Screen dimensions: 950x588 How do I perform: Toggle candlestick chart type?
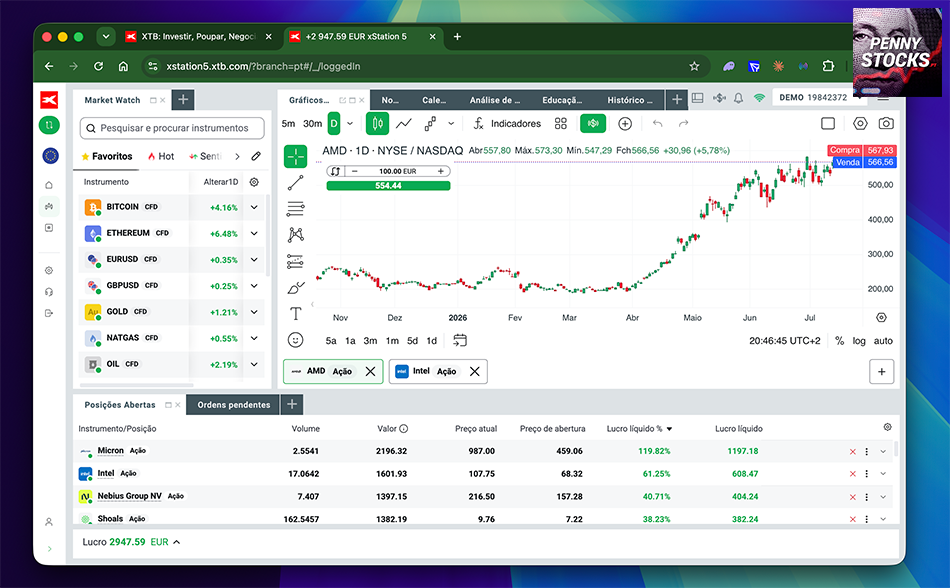(x=377, y=124)
